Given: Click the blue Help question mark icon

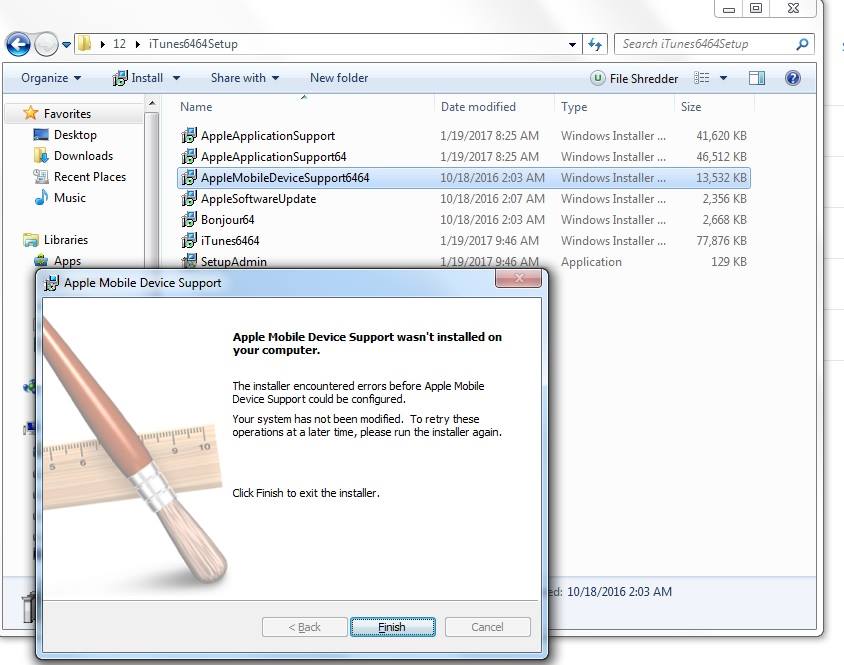Looking at the screenshot, I should (x=792, y=79).
